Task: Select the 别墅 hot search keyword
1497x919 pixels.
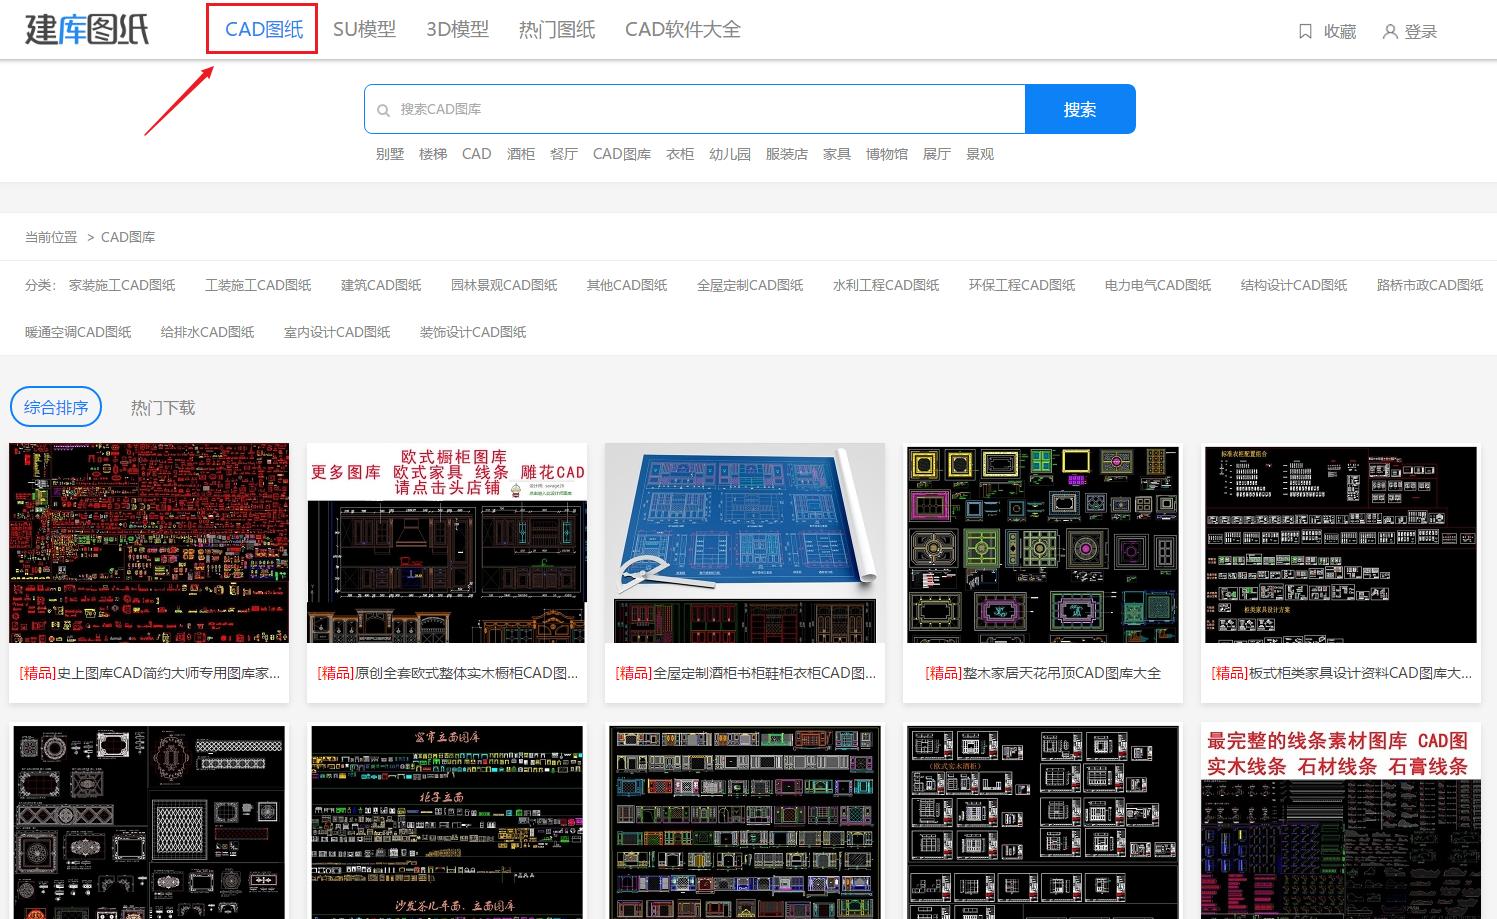Action: tap(389, 153)
